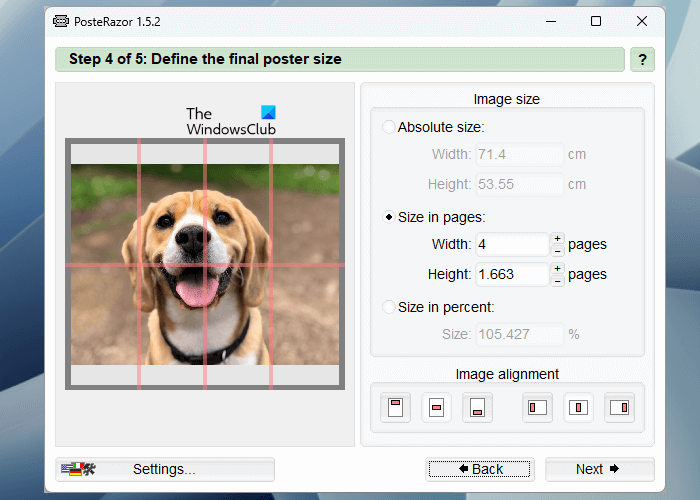Increase the pages Height with the plus stepper
700x500 pixels.
[x=557, y=268]
